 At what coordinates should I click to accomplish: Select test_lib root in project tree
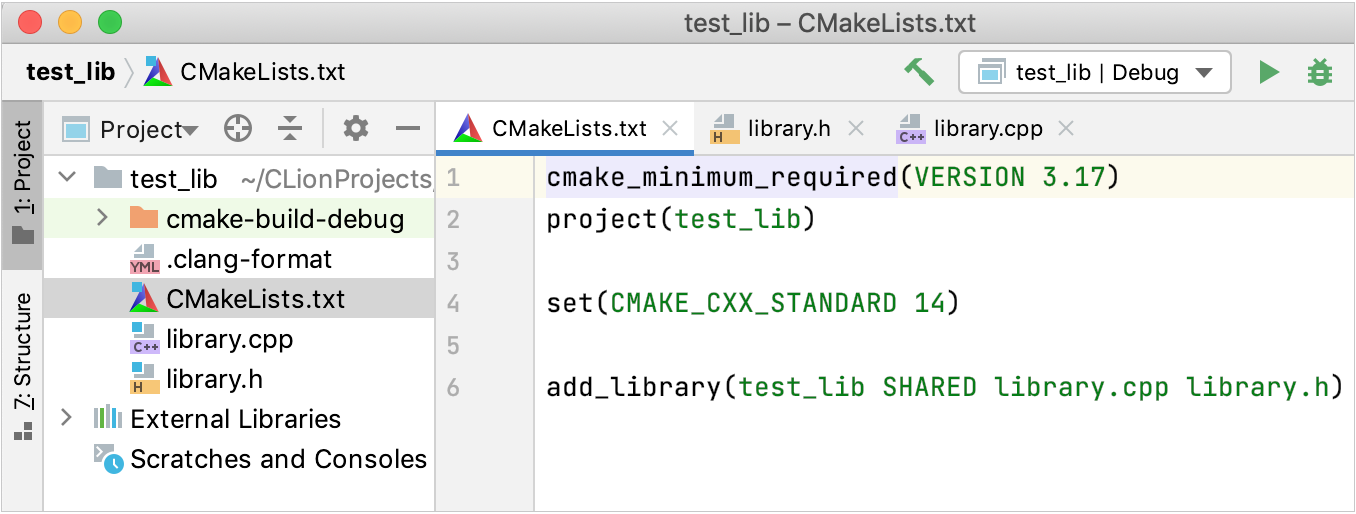pyautogui.click(x=174, y=179)
